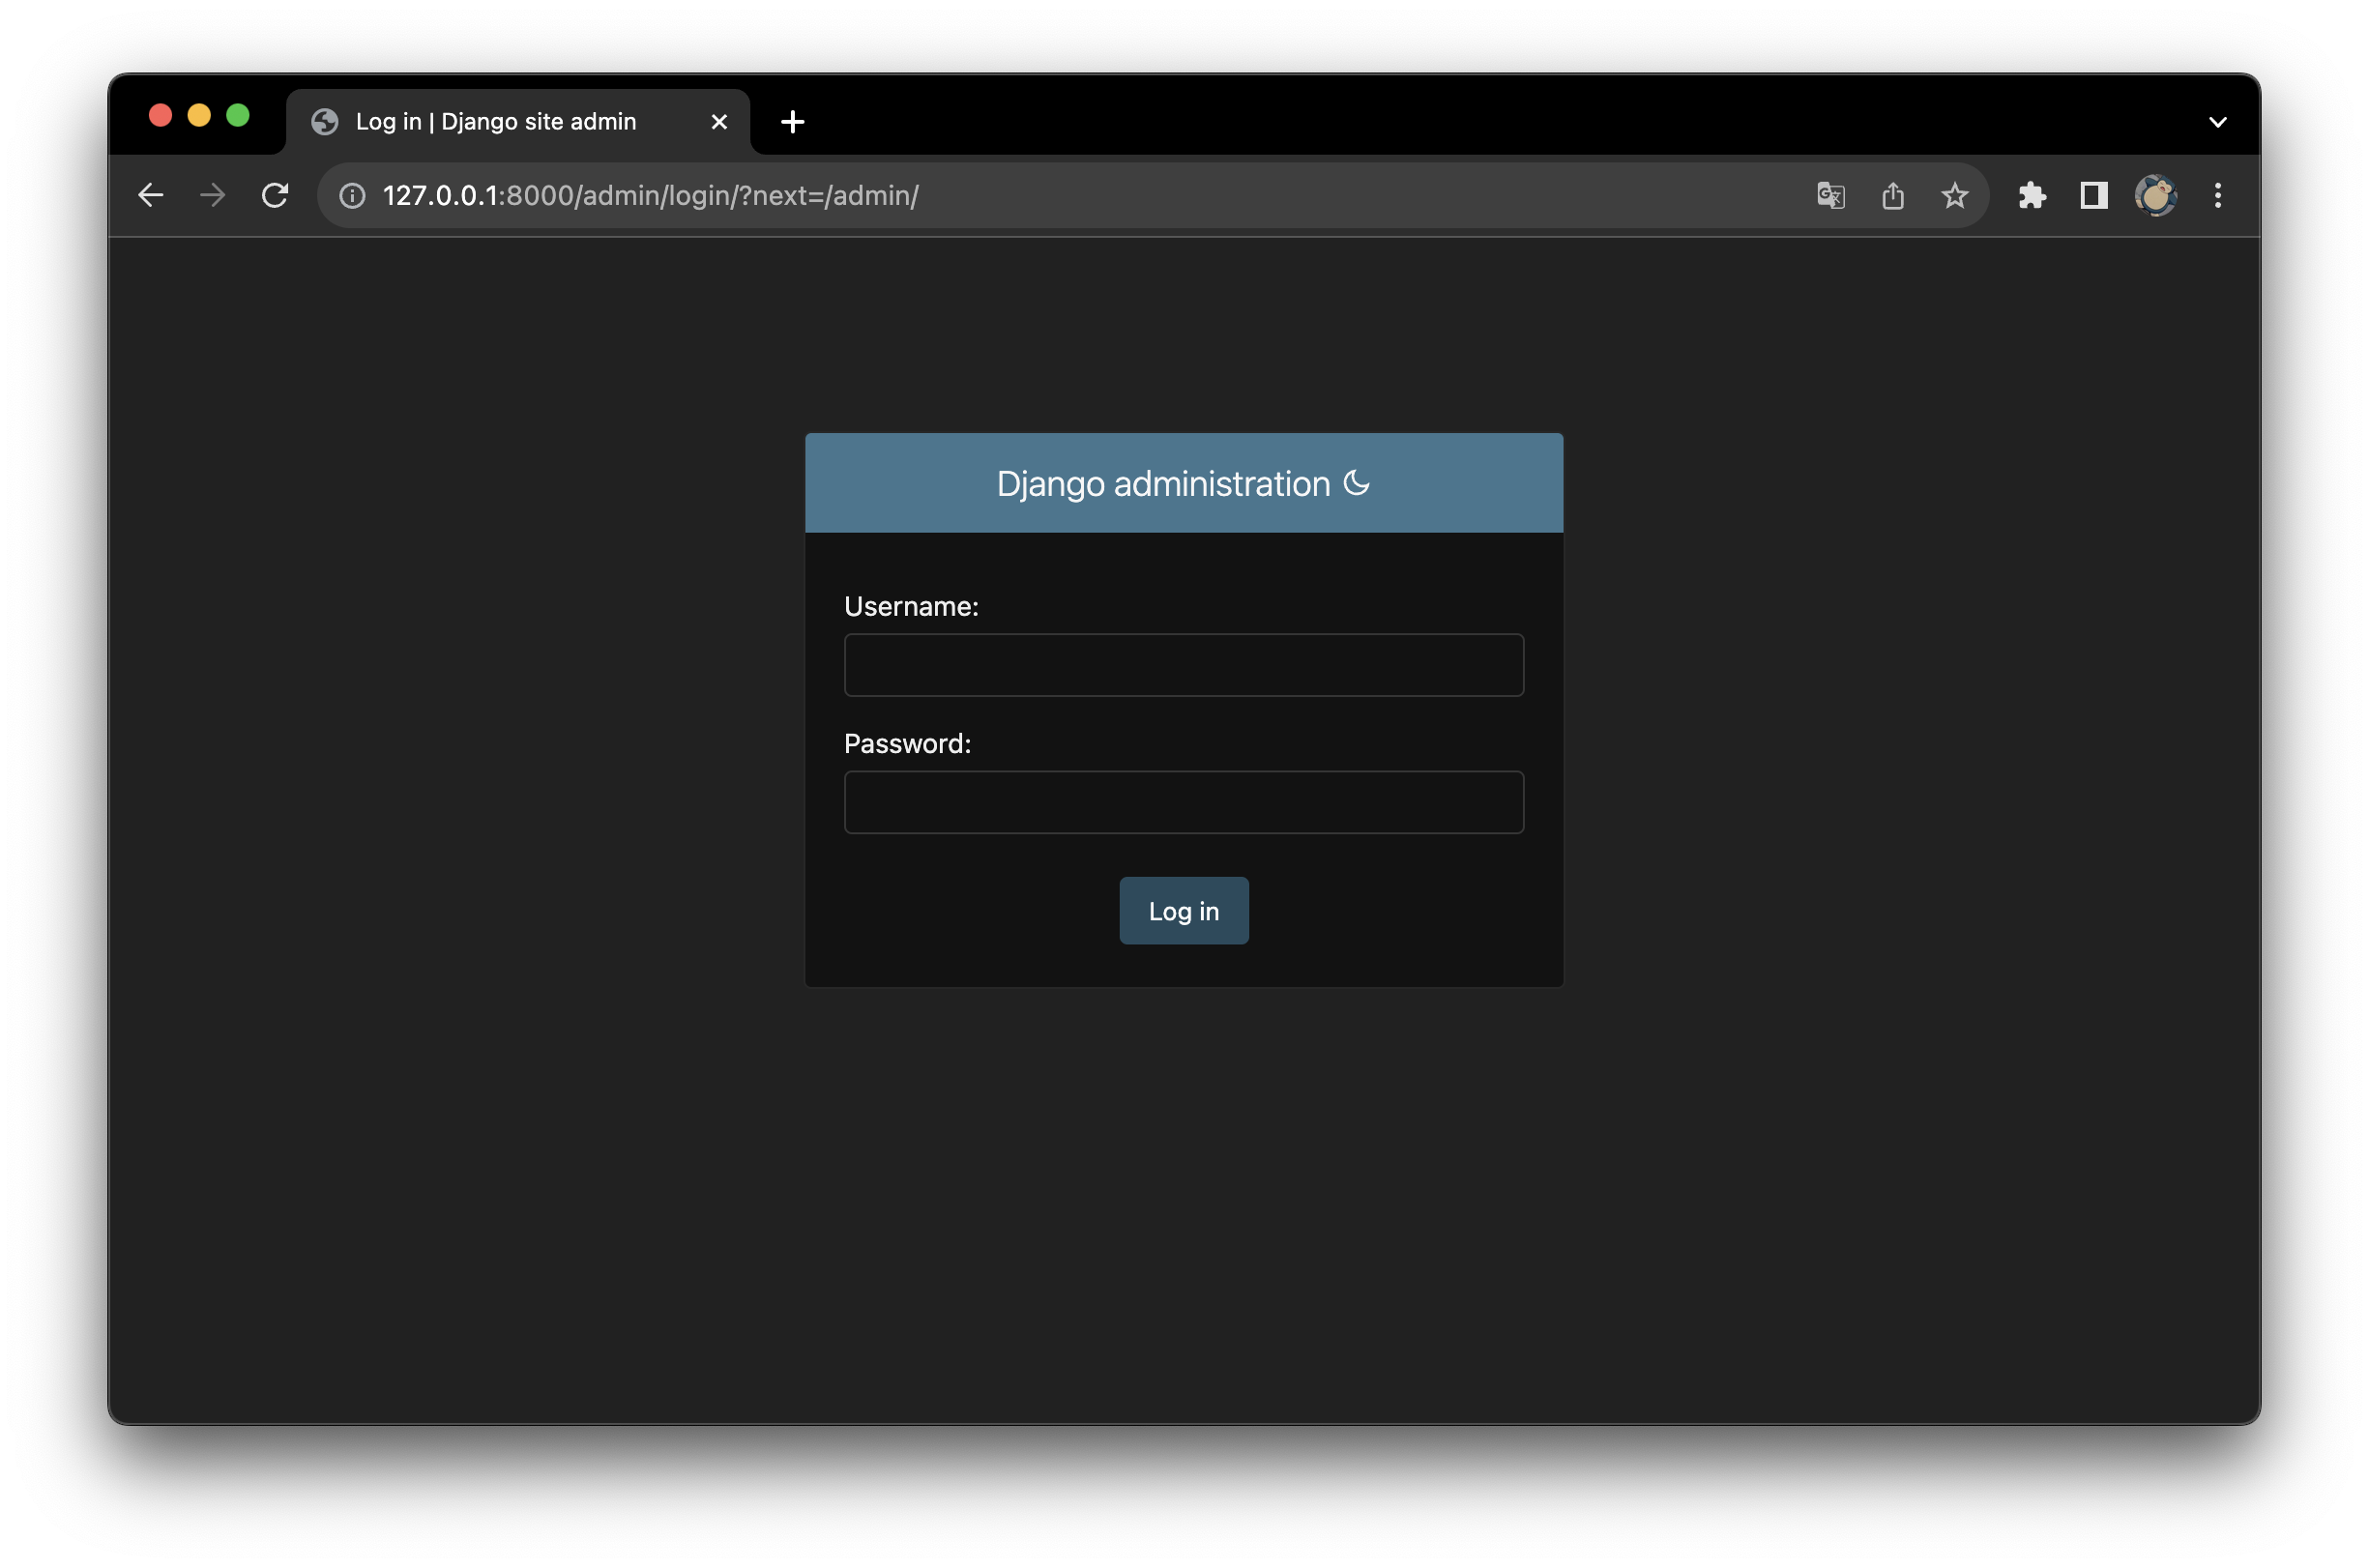The width and height of the screenshot is (2369, 1568).
Task: Open the Extensions puzzle icon
Action: [2031, 195]
